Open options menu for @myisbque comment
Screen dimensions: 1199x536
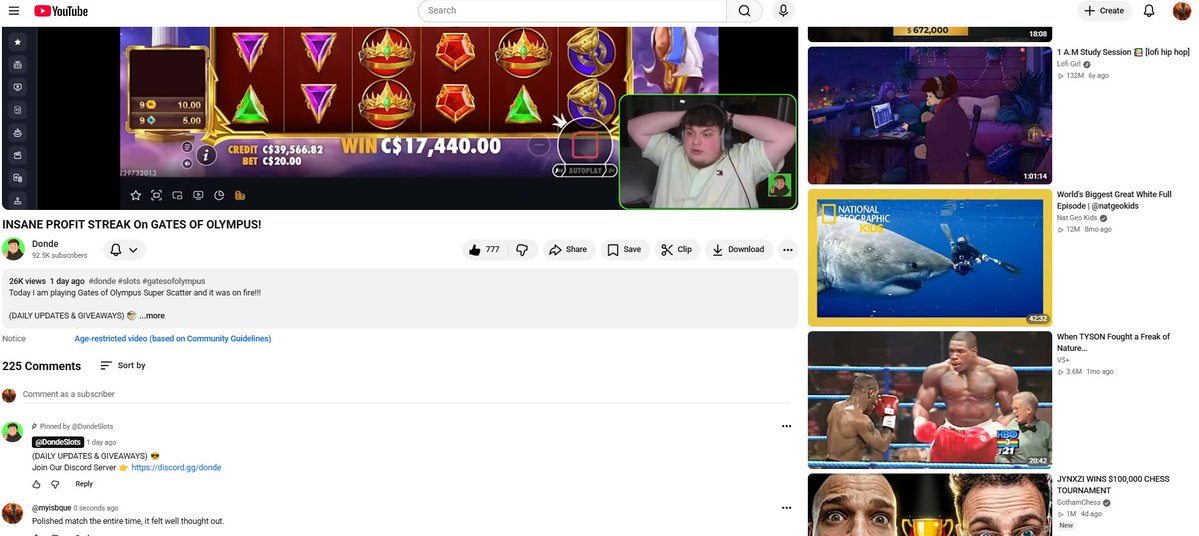786,508
